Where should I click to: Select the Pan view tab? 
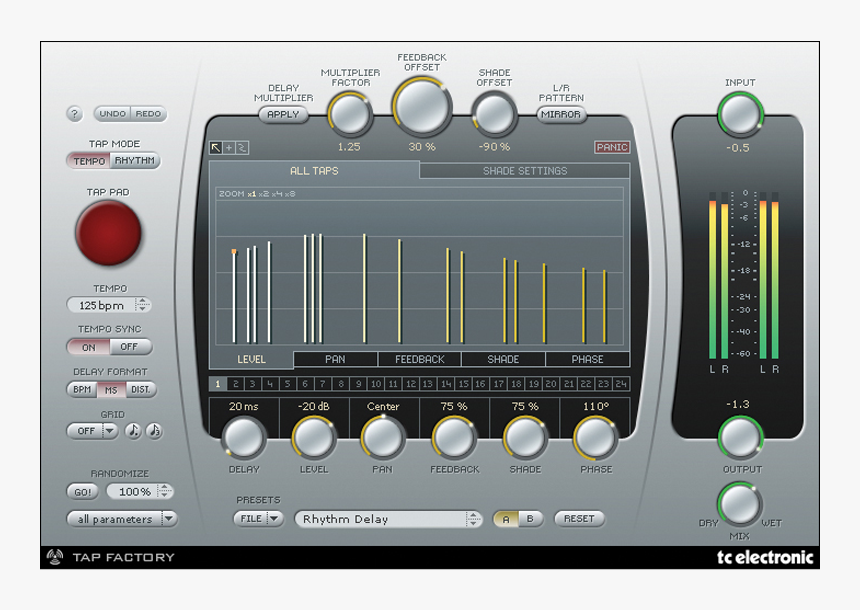[x=335, y=359]
